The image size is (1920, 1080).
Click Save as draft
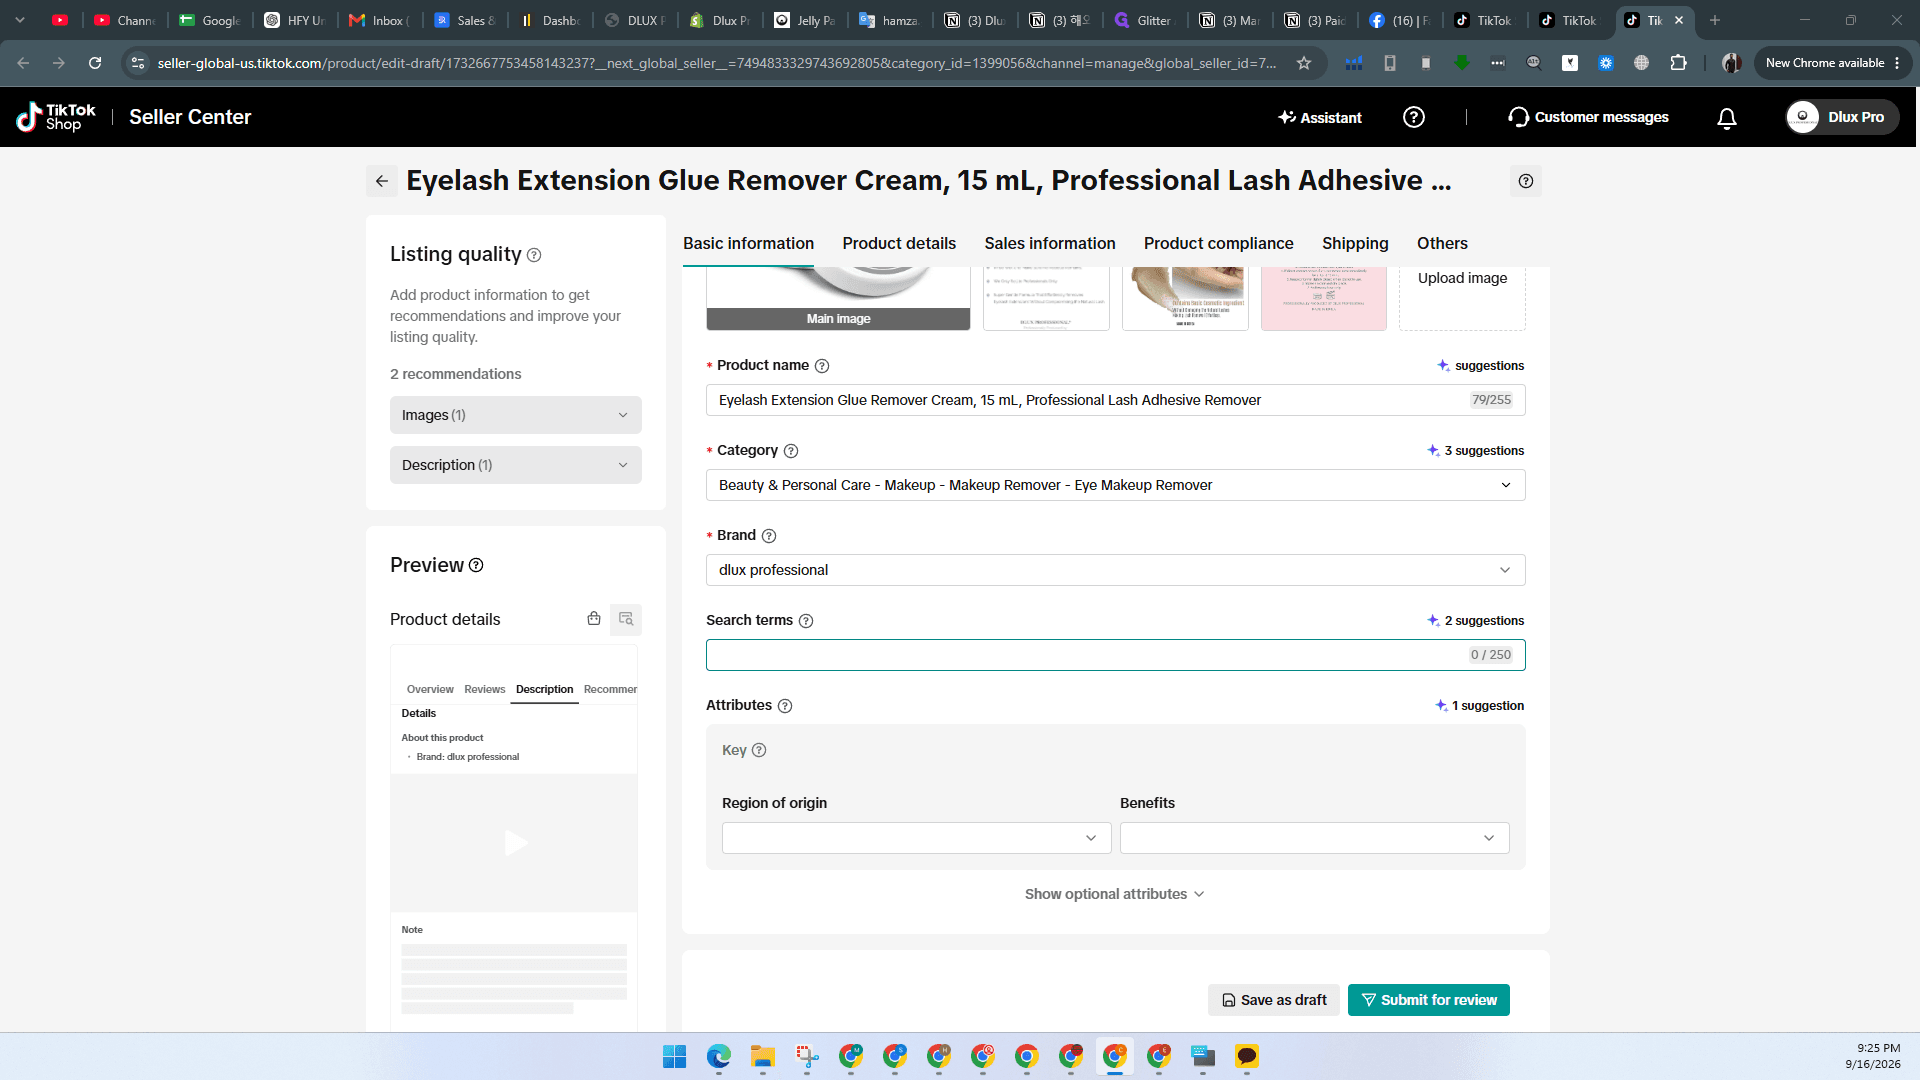pyautogui.click(x=1274, y=1000)
